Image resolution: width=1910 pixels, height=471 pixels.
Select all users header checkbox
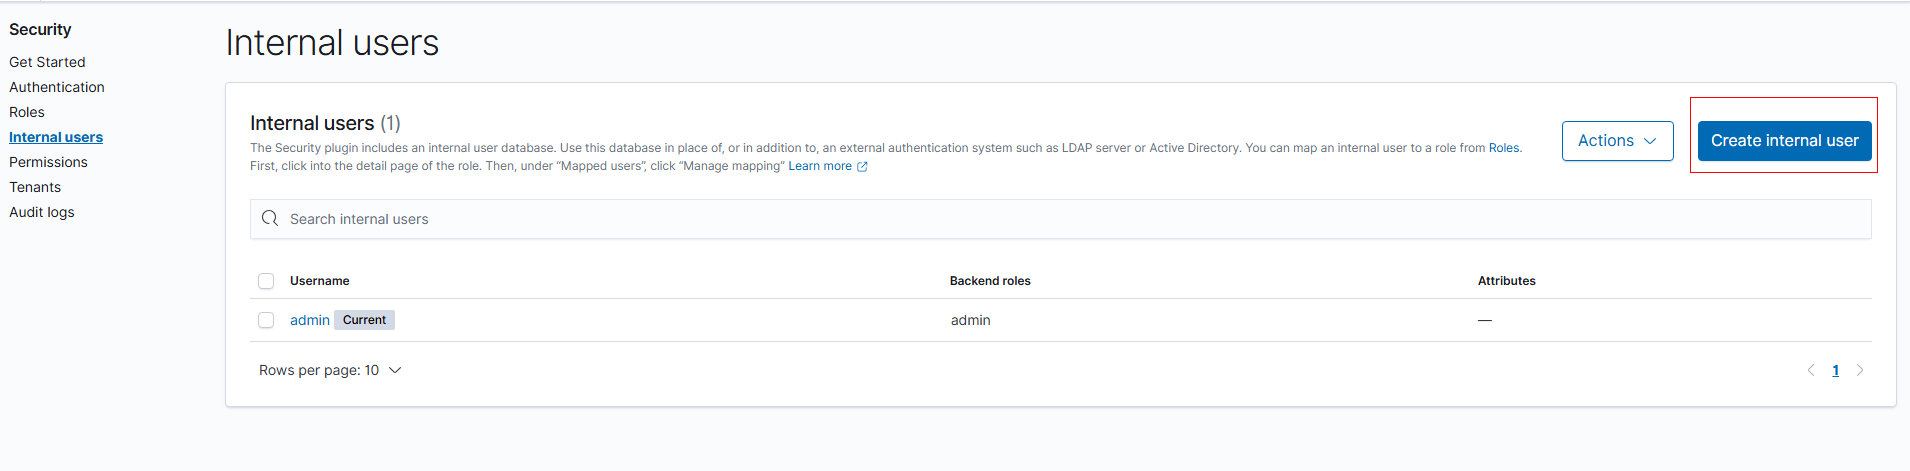click(x=266, y=281)
